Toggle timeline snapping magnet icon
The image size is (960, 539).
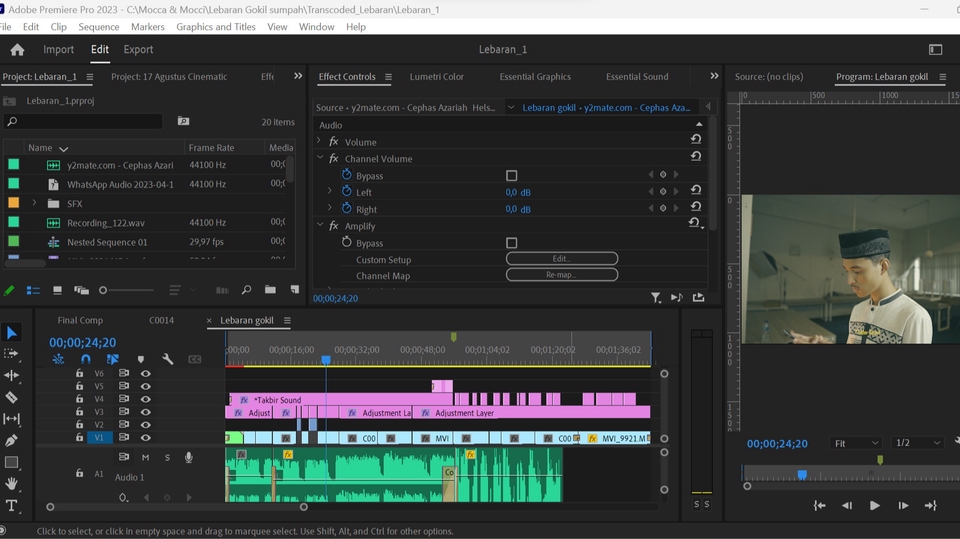pos(86,359)
